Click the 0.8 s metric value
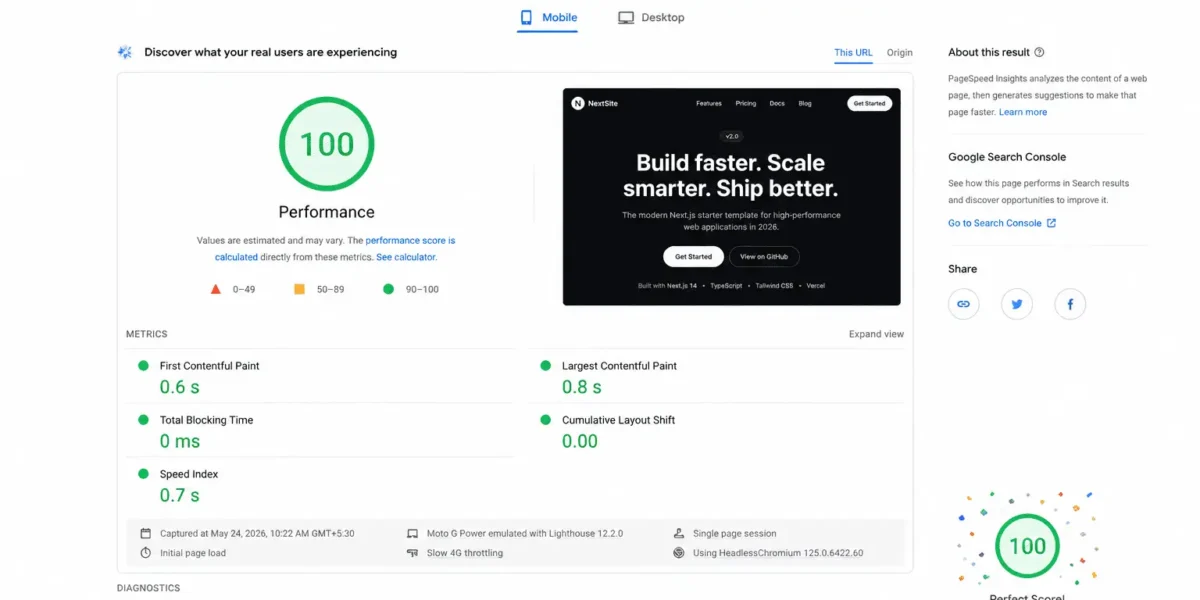This screenshot has width=1200, height=600. click(581, 387)
